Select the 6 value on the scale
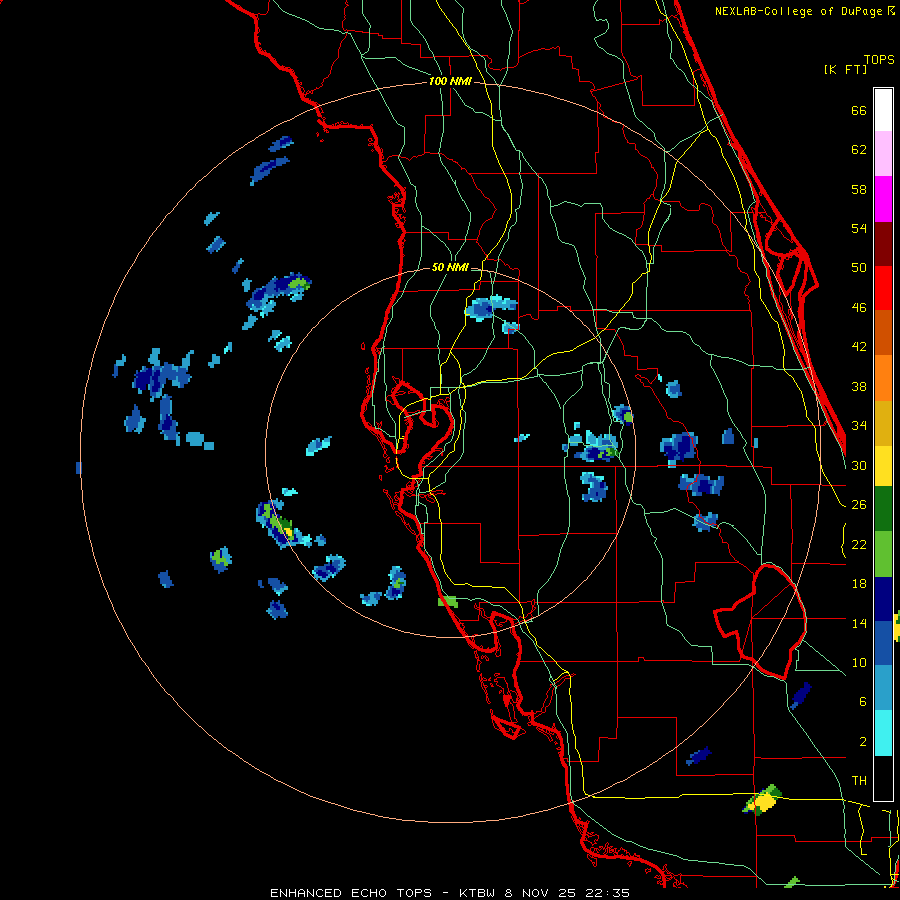The width and height of the screenshot is (900, 900). (x=863, y=702)
